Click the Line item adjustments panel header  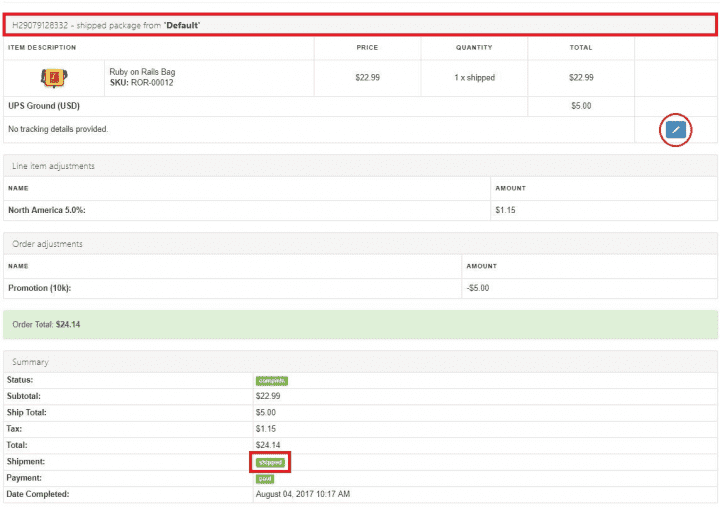click(x=52, y=165)
